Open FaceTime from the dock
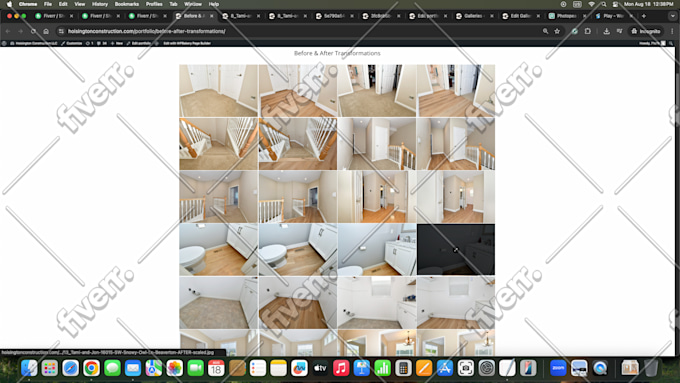 (x=196, y=368)
